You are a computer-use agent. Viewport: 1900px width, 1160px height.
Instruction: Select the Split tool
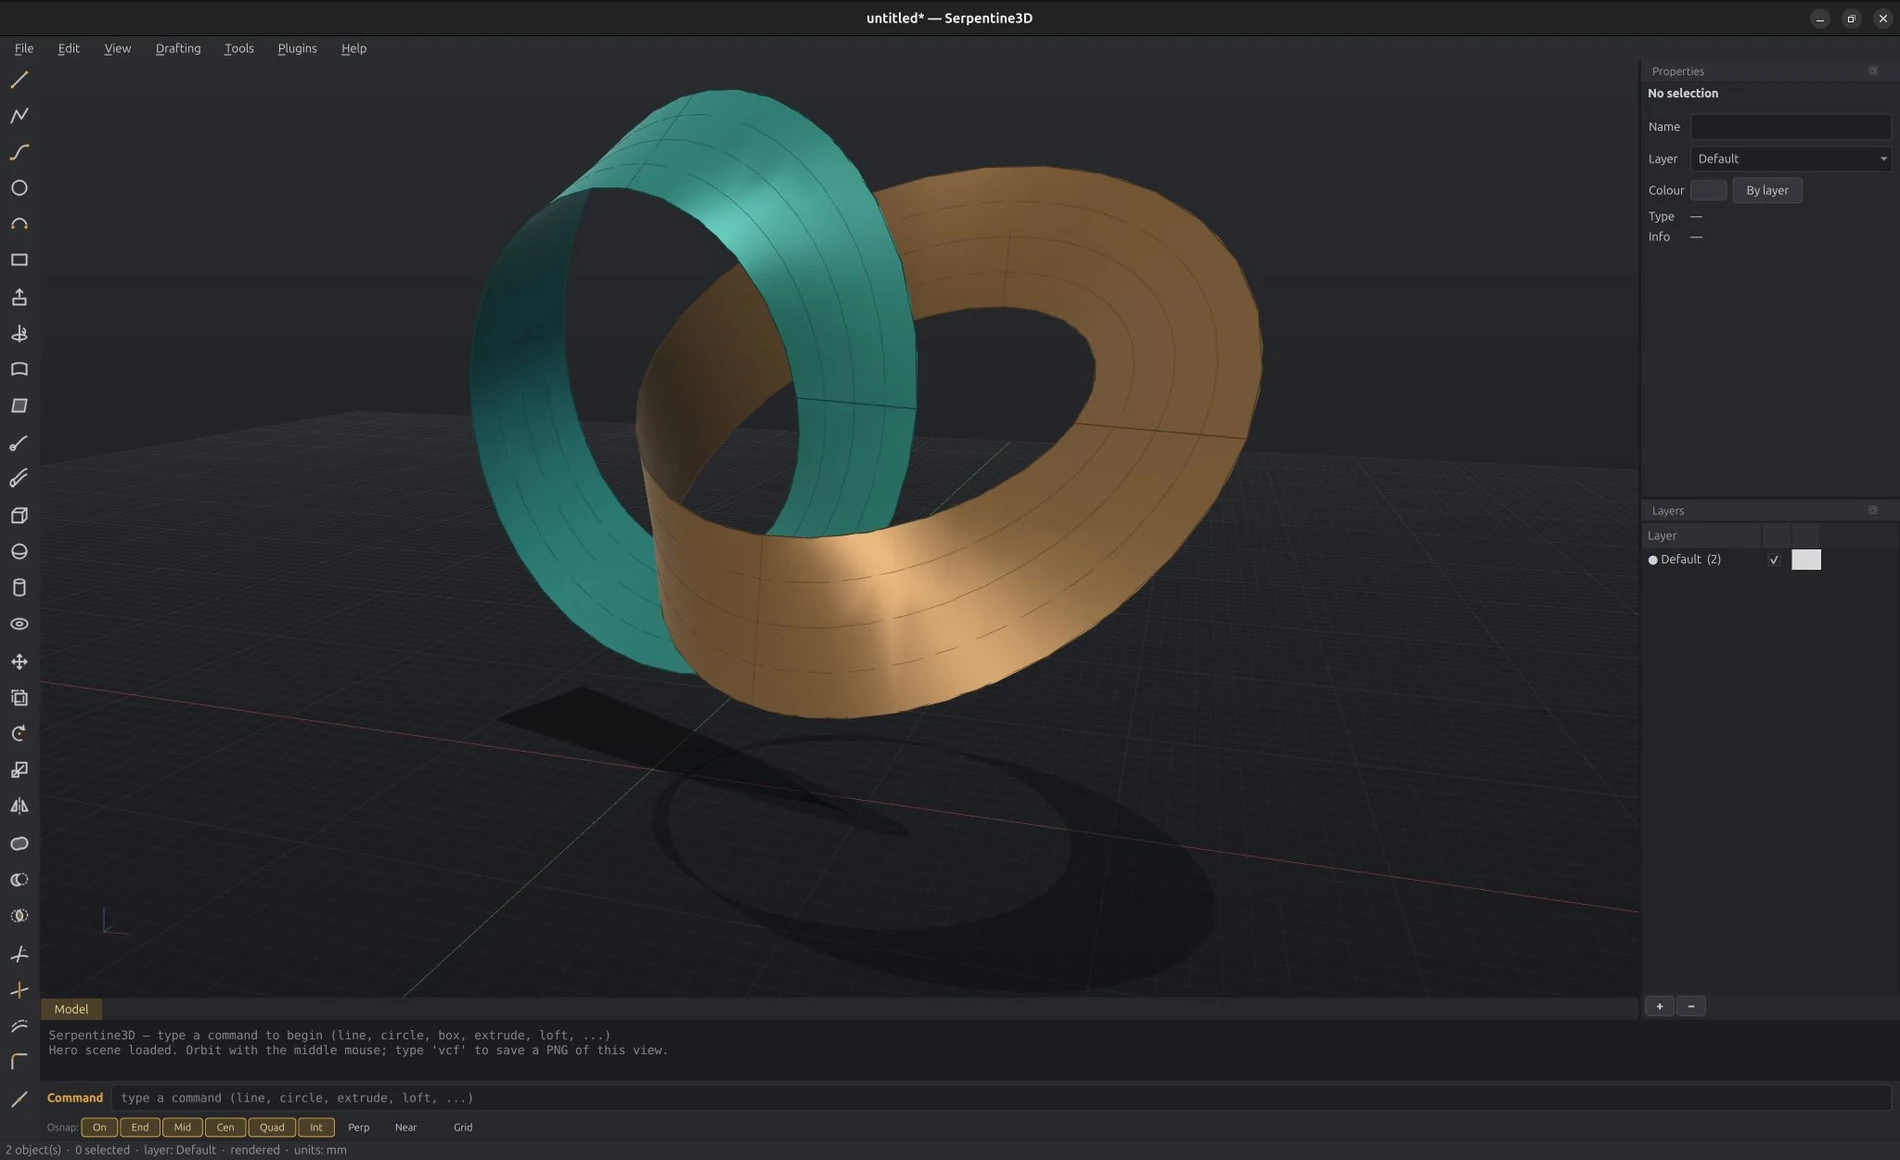19,990
